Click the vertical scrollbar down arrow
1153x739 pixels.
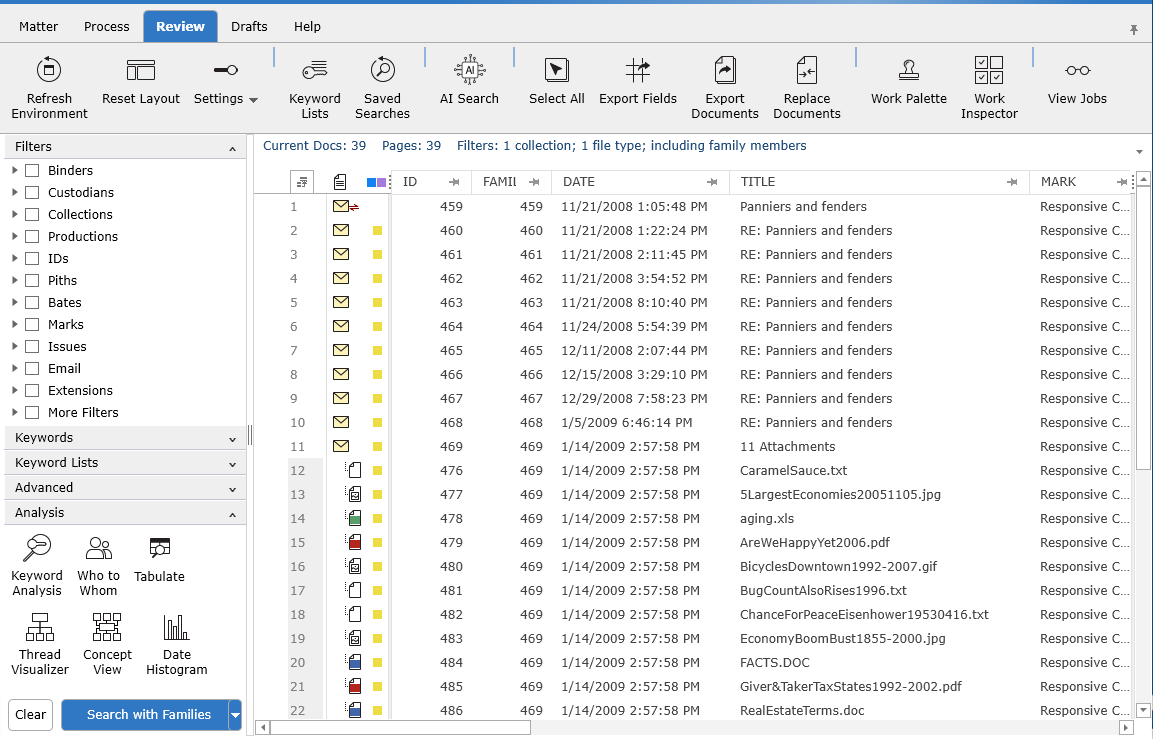click(x=1143, y=710)
